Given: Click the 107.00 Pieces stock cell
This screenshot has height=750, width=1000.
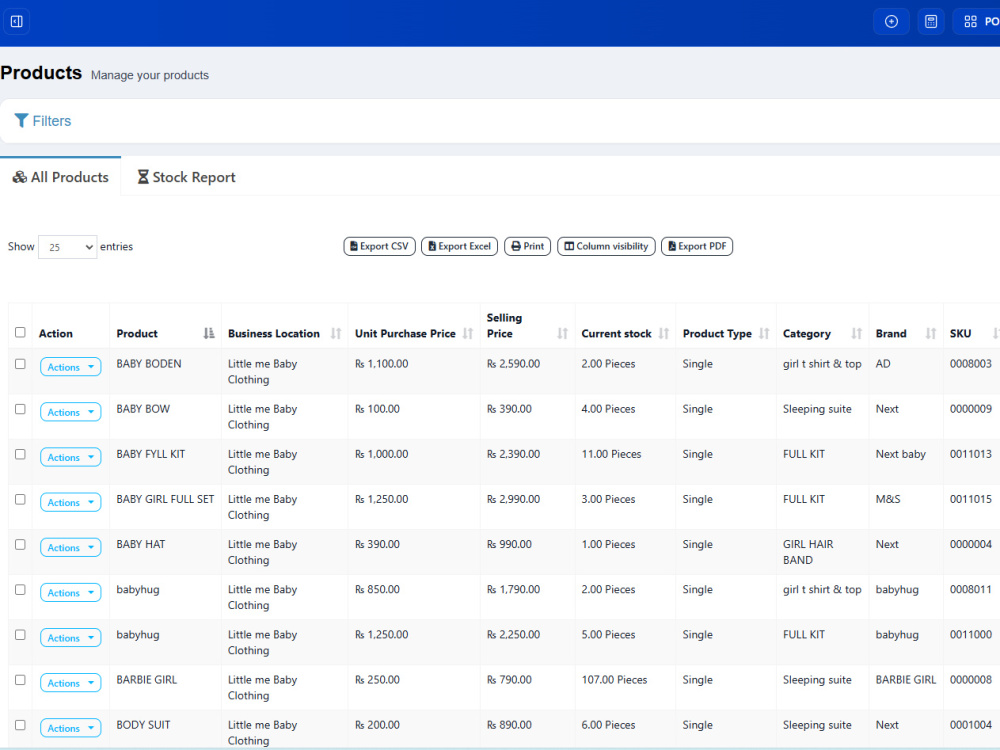Looking at the screenshot, I should (614, 680).
